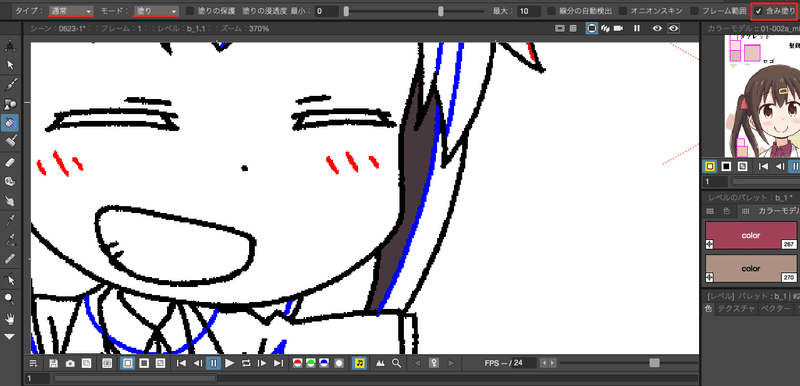Toggle the 塗りの保護 checkbox
The width and height of the screenshot is (800, 386).
(190, 11)
